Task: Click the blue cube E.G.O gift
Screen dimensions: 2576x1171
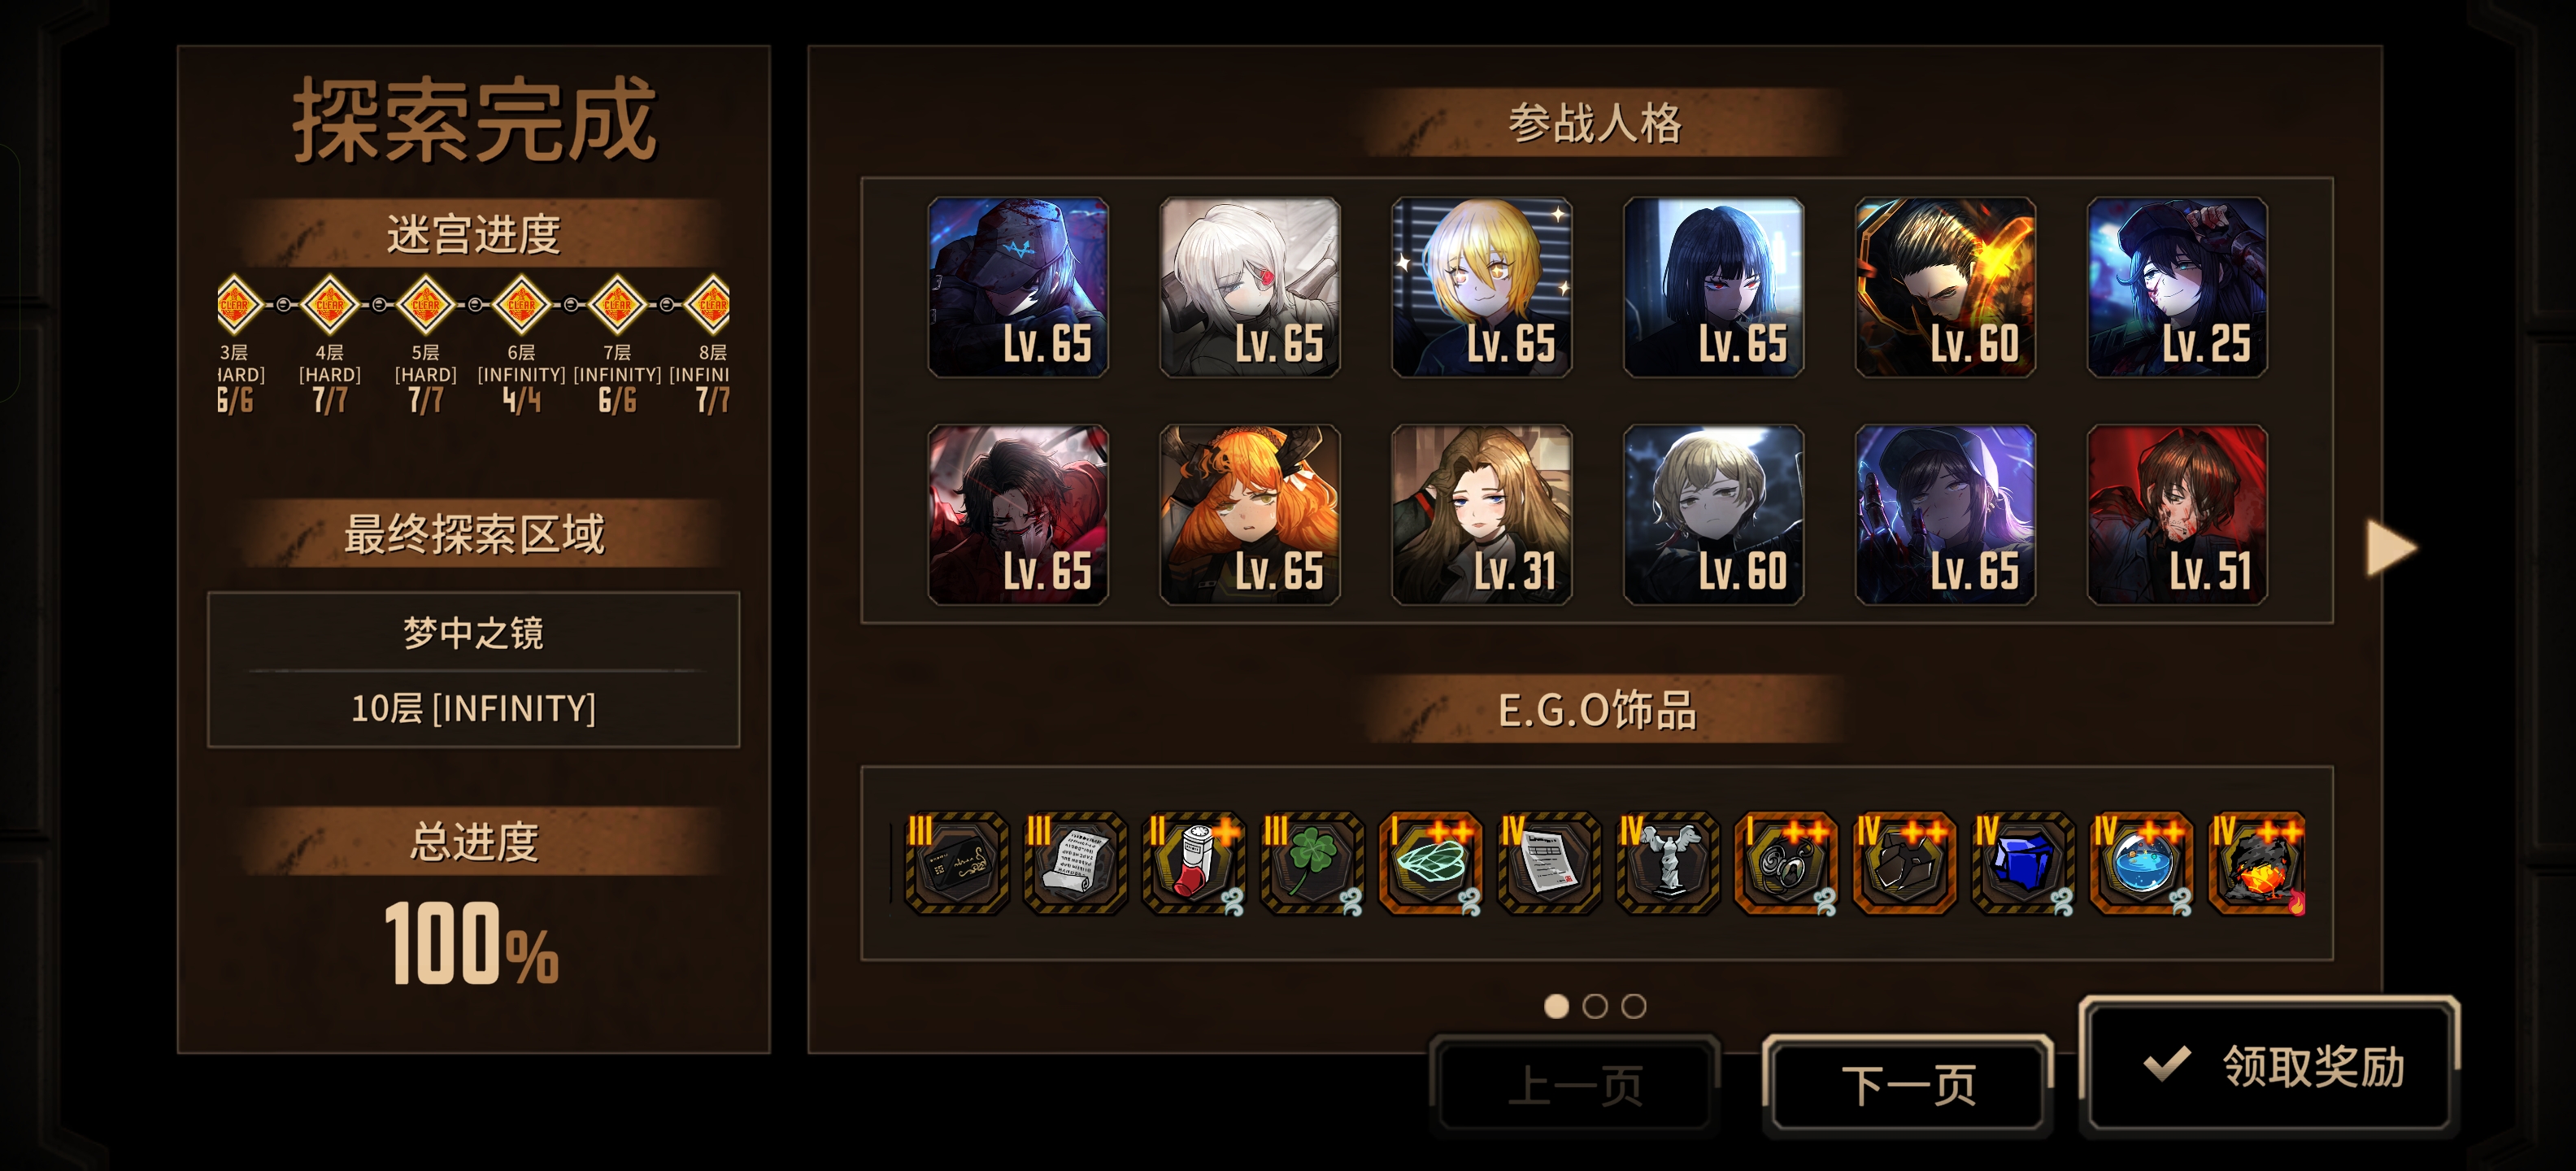Action: tap(2022, 863)
